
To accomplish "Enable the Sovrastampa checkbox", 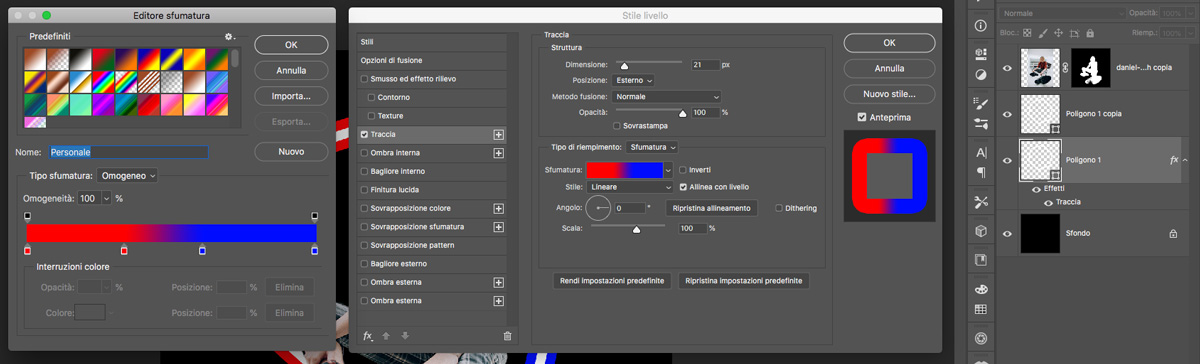I will tap(616, 126).
